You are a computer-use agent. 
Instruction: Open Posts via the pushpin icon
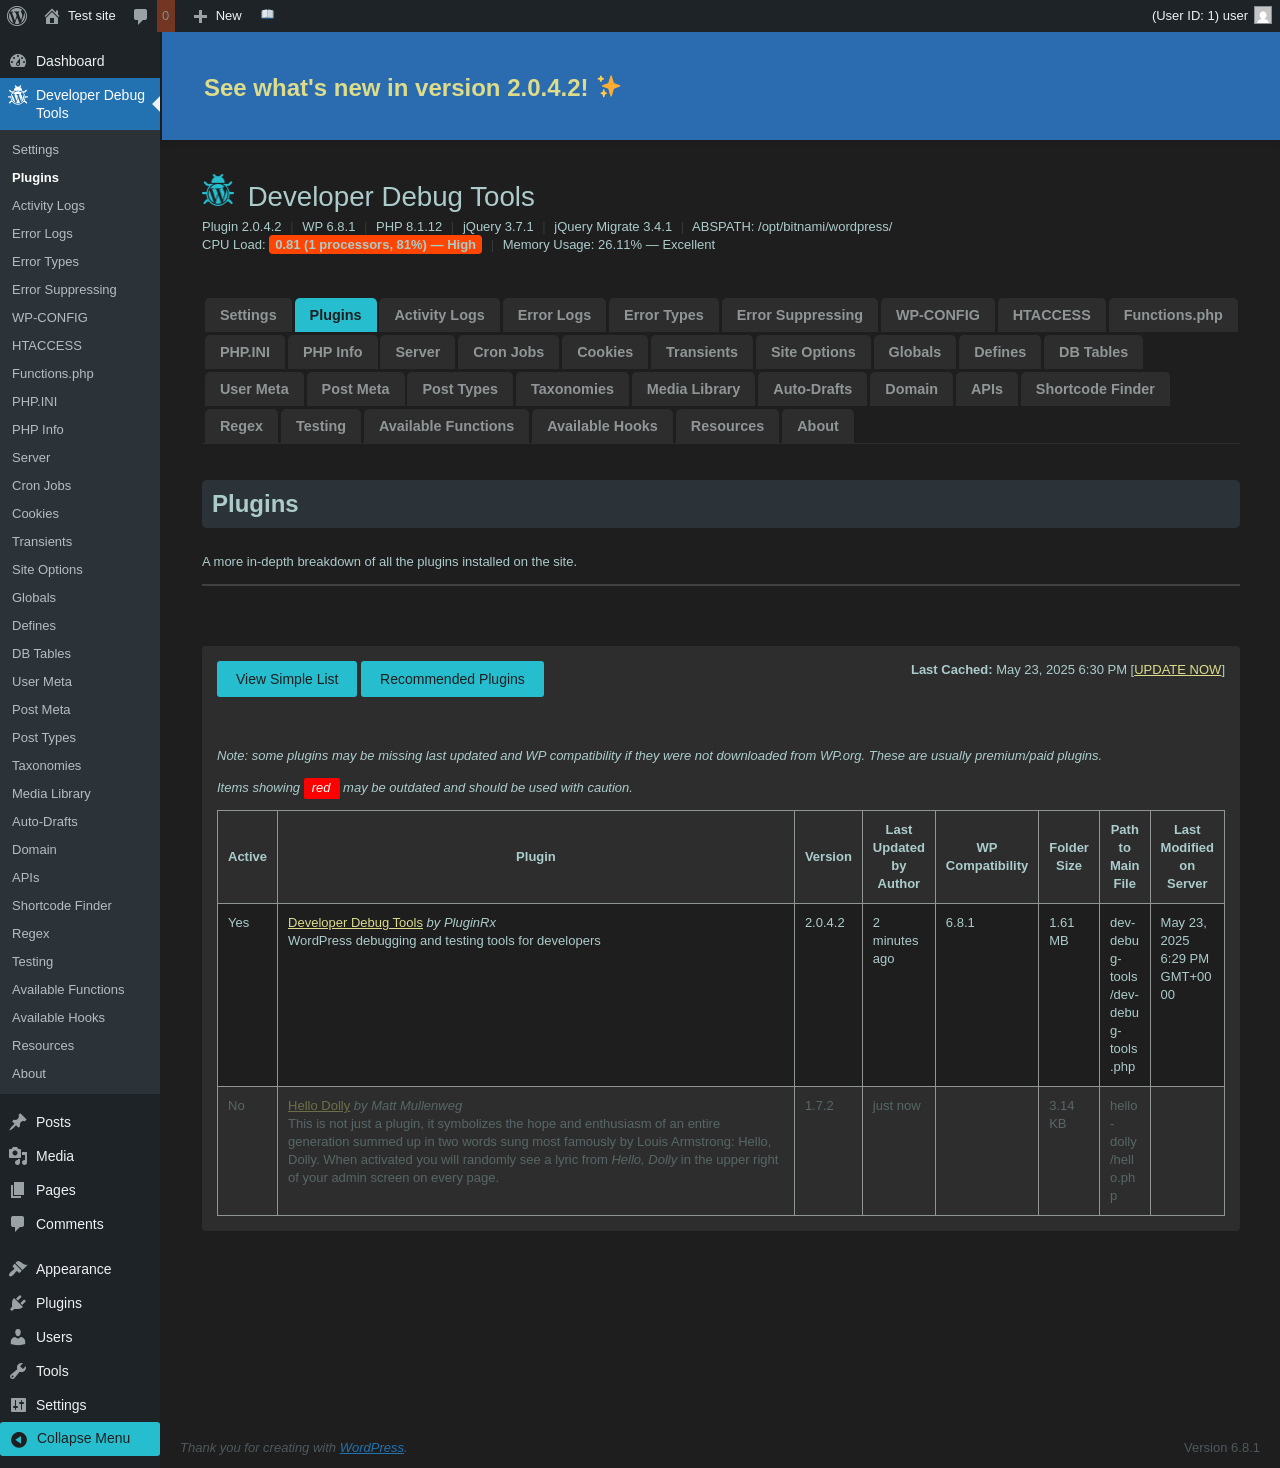18,1122
